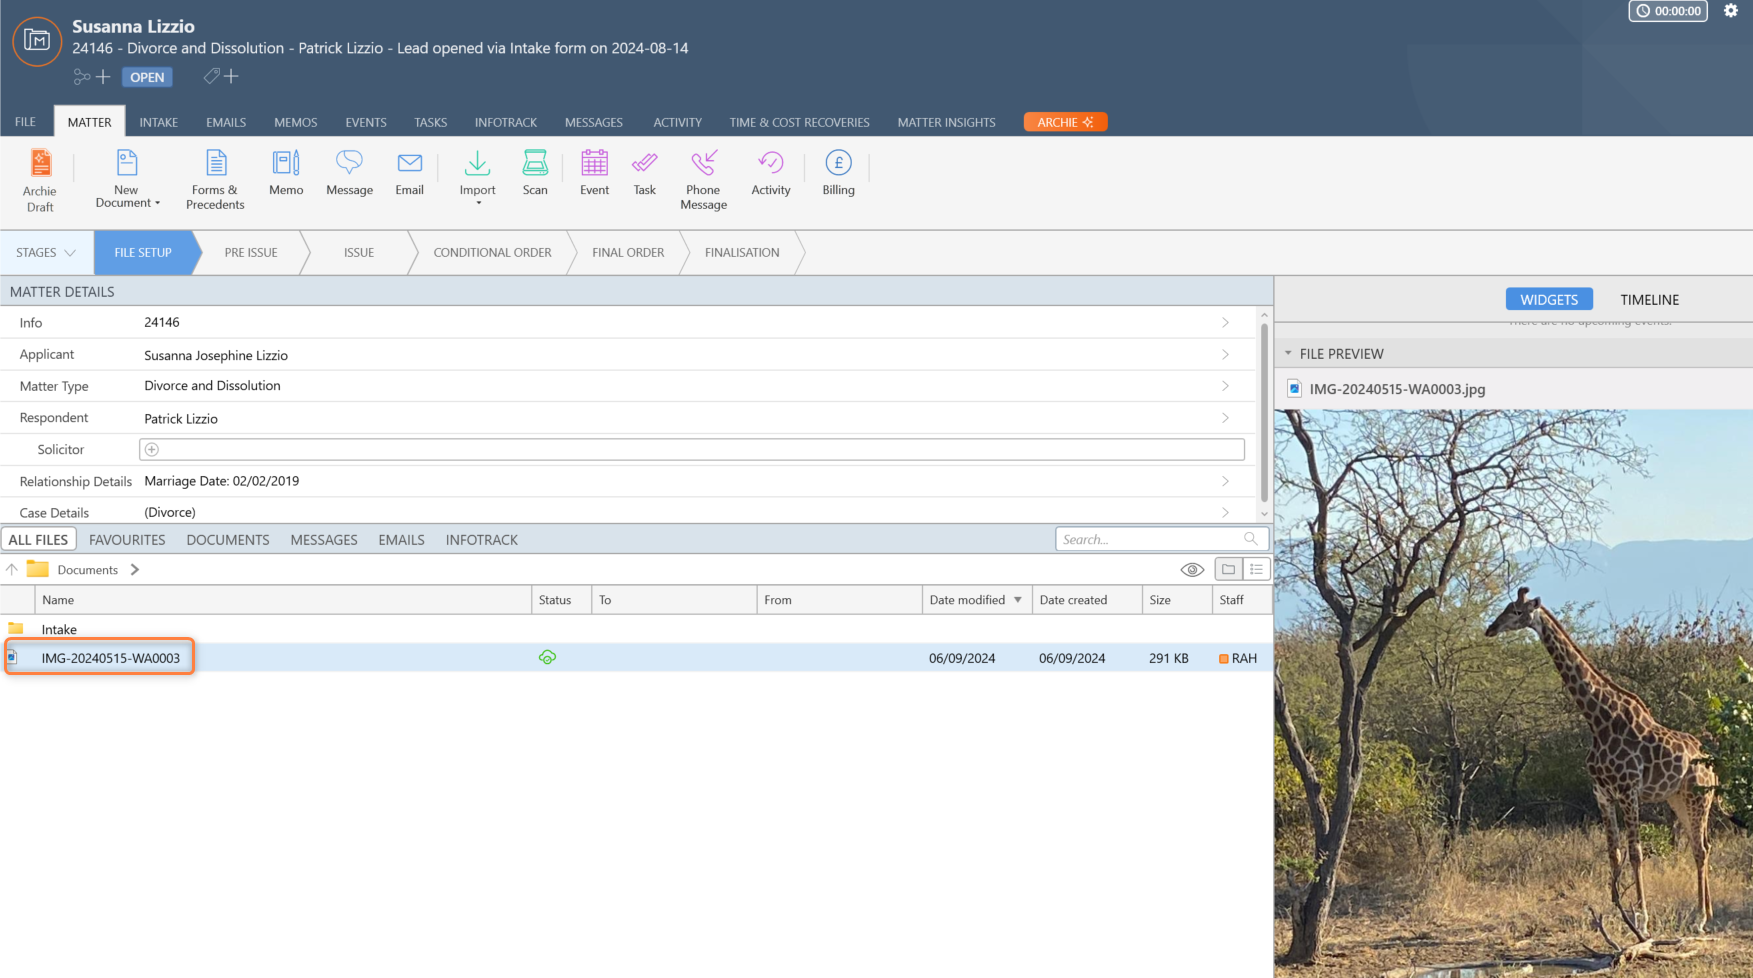
Task: Show FAVOURITES files tab
Action: coord(127,540)
